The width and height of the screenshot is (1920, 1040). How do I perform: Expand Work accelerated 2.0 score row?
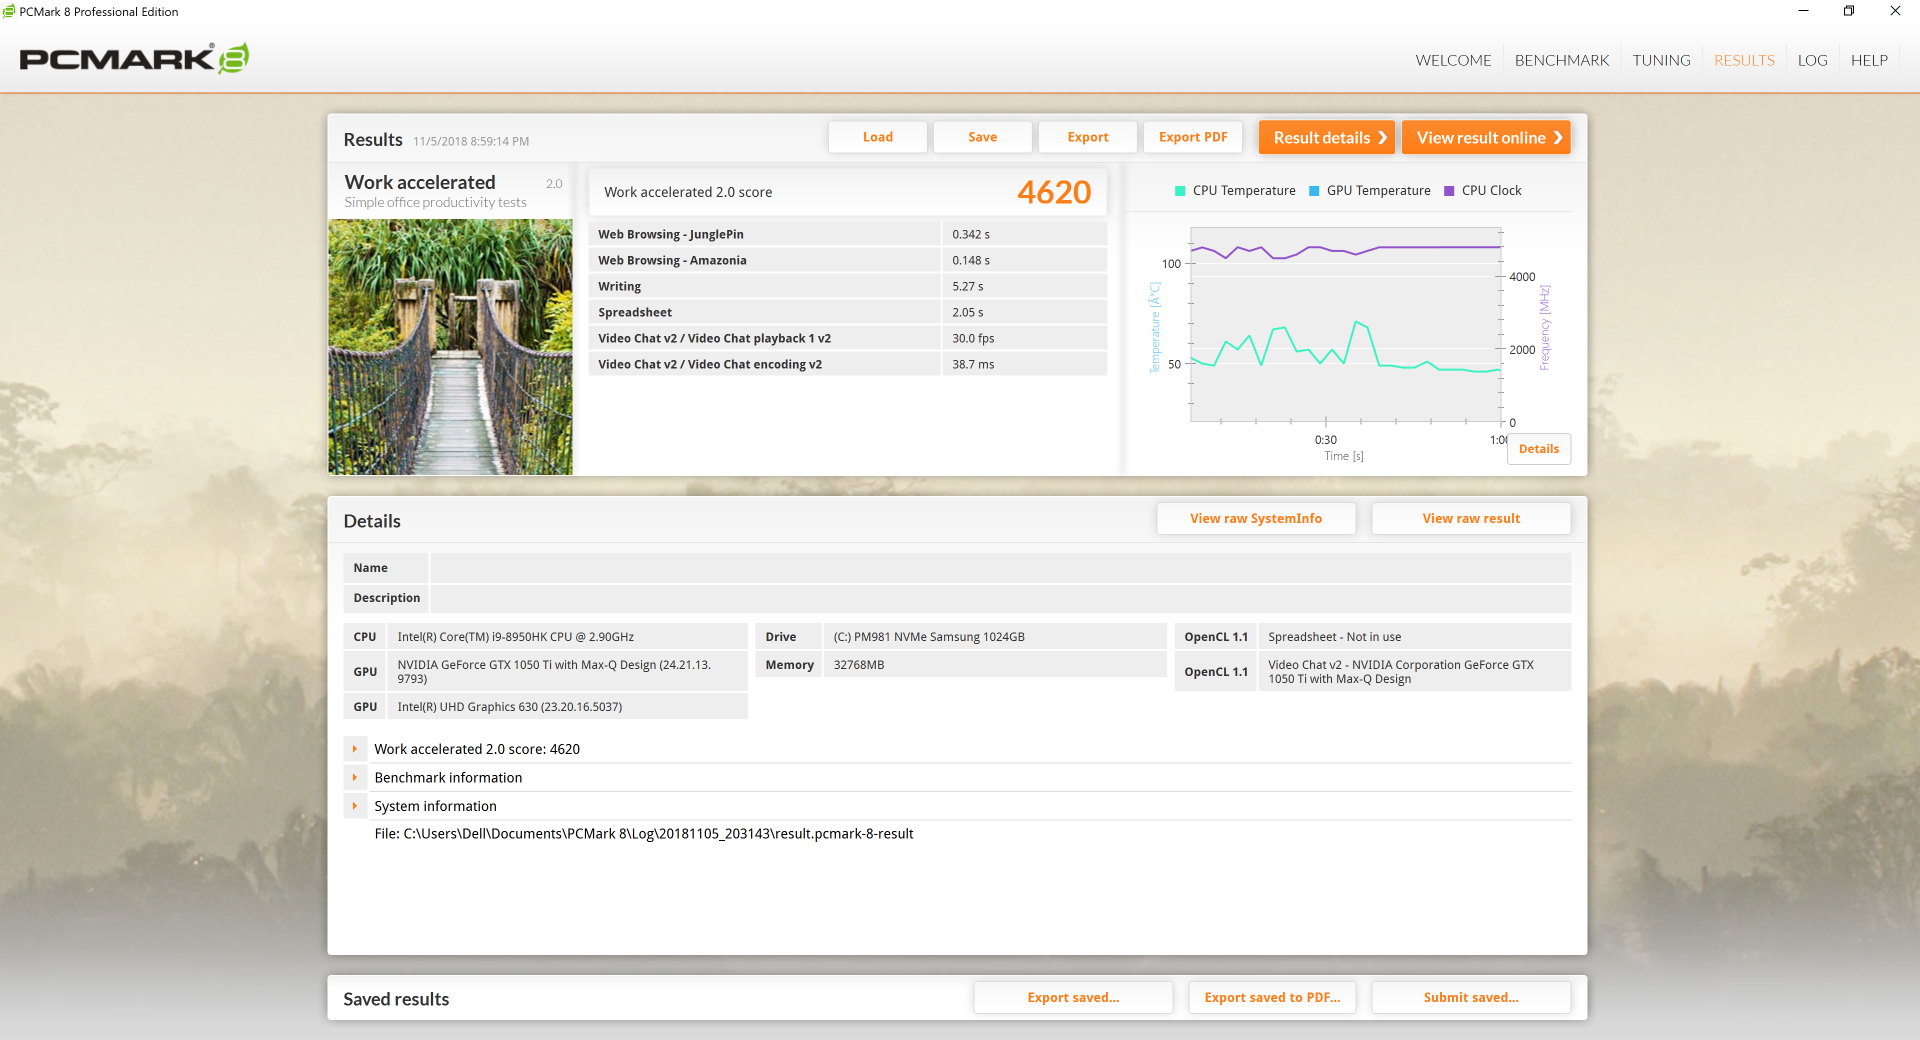[x=355, y=749]
